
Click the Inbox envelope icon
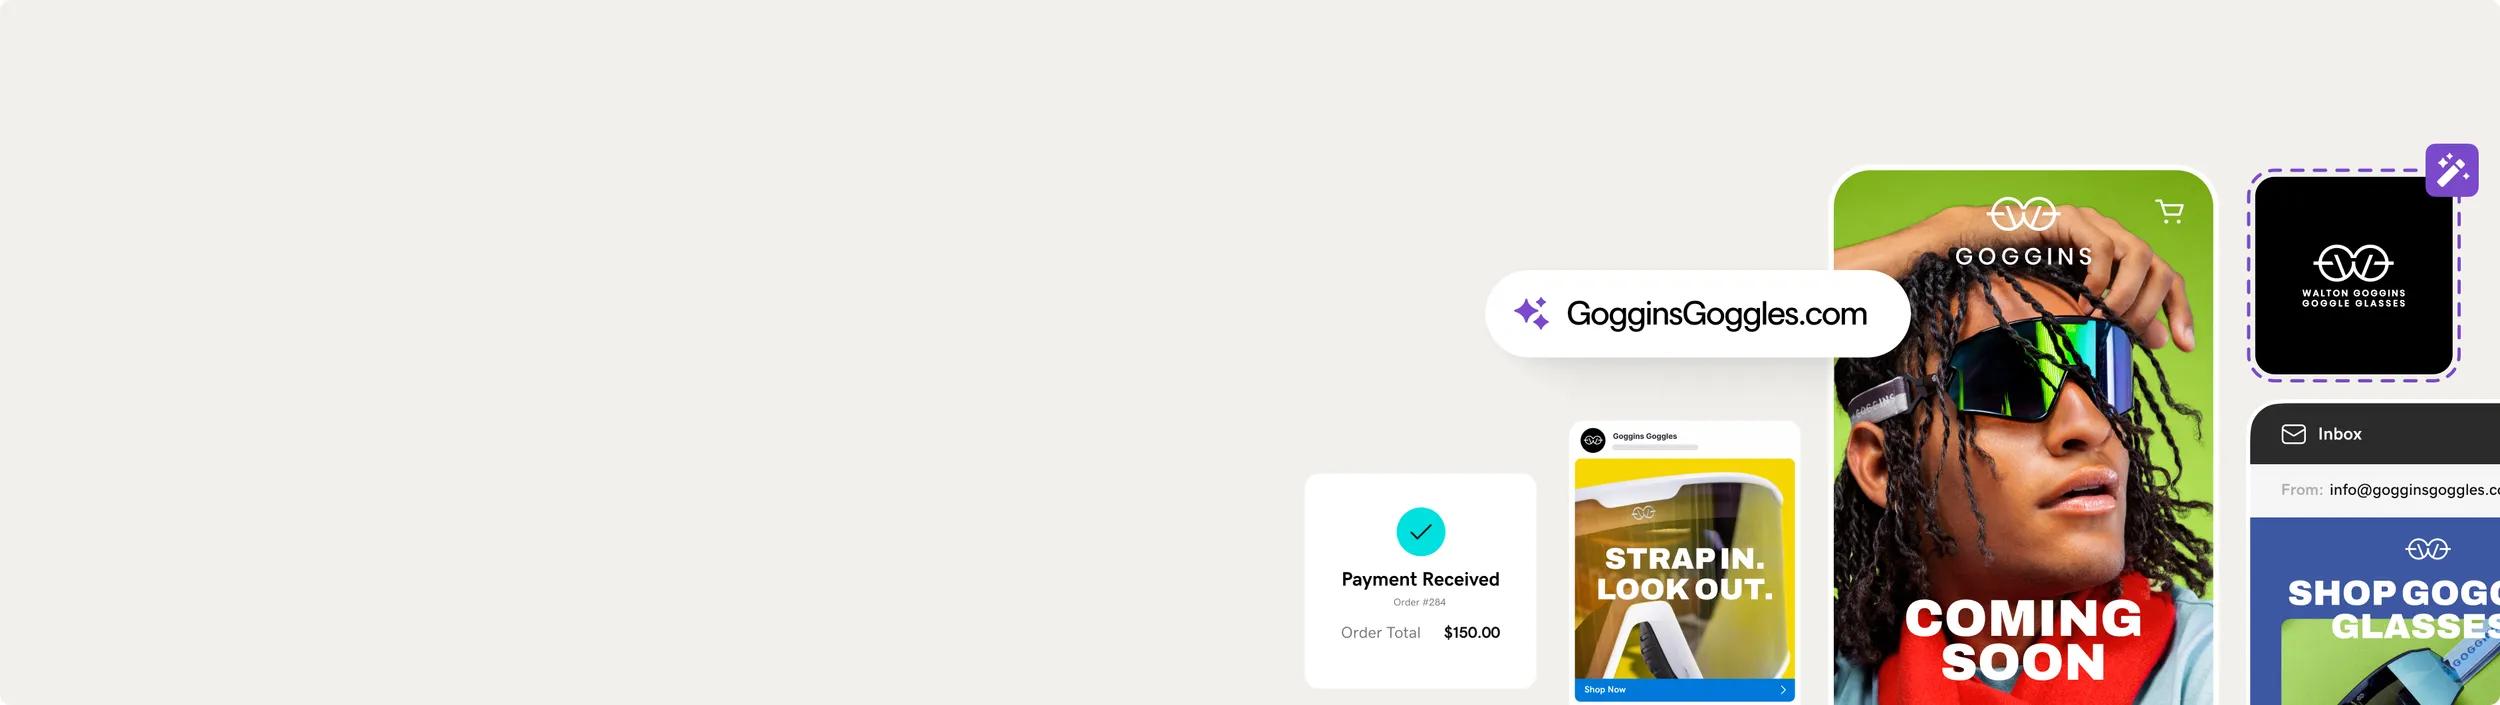pos(2293,434)
